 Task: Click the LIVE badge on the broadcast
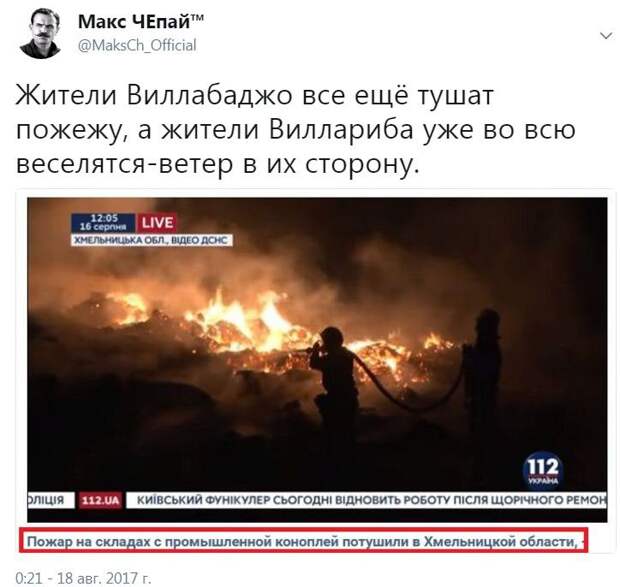[157, 223]
